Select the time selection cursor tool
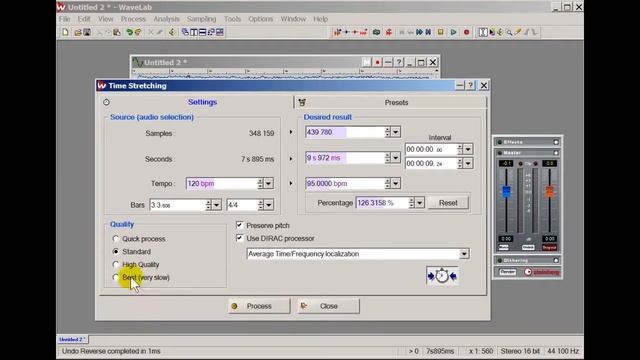Viewport: 640px width, 360px height. pyautogui.click(x=483, y=32)
